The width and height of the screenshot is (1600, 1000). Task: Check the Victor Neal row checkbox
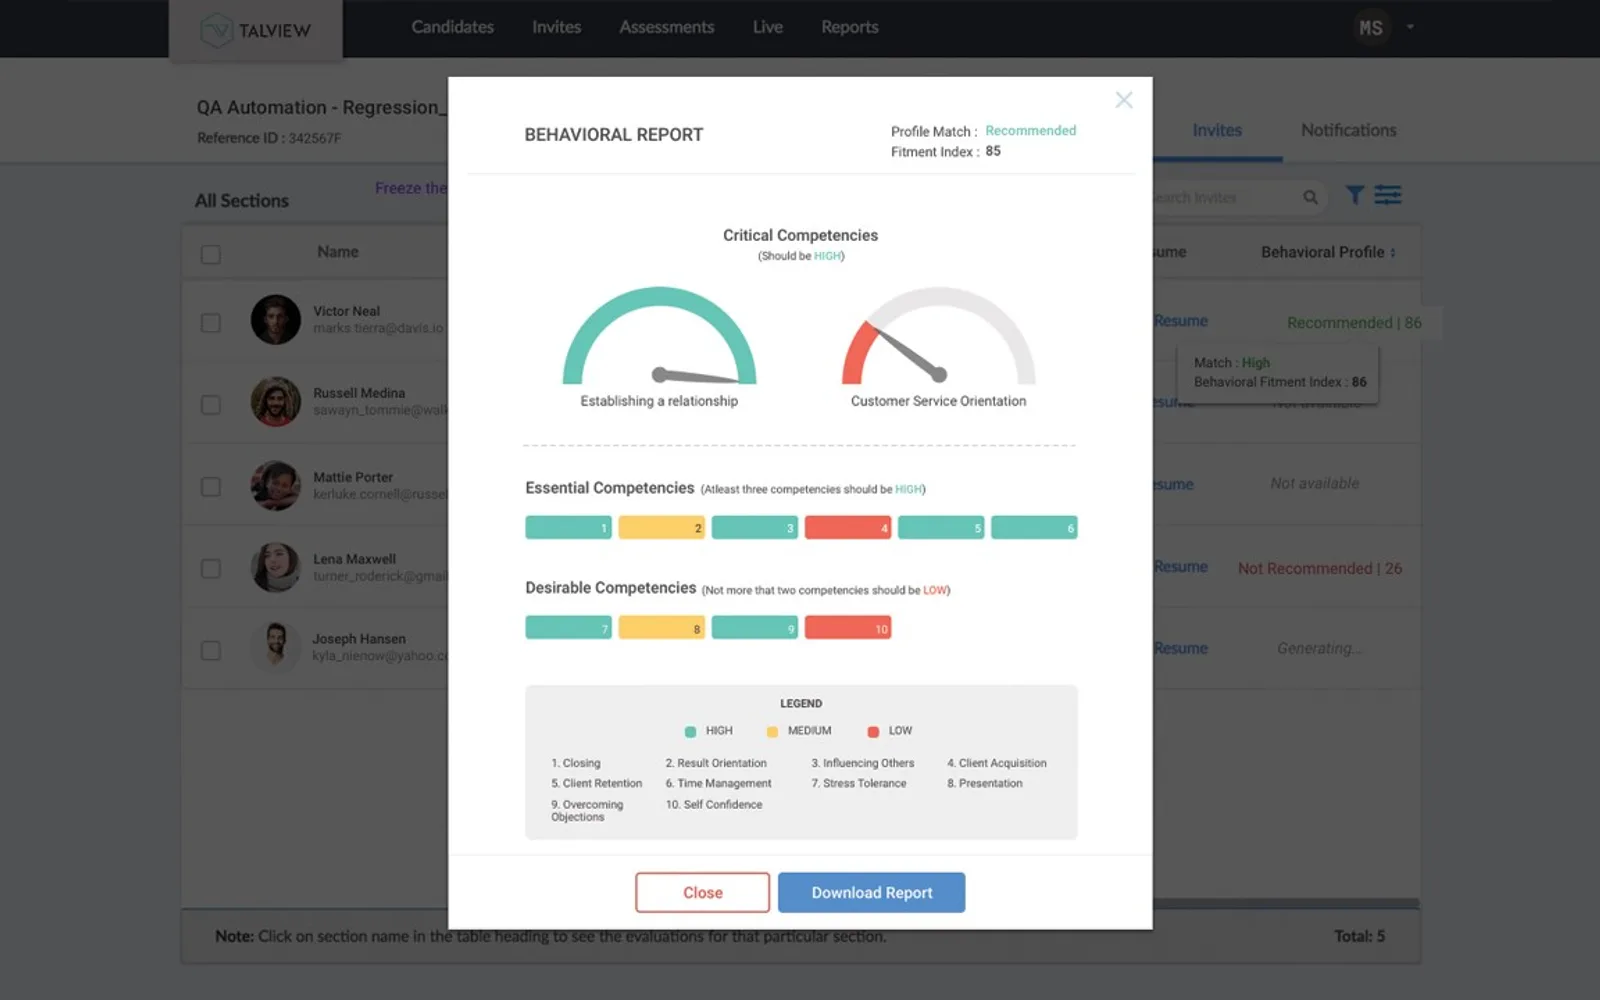211,323
